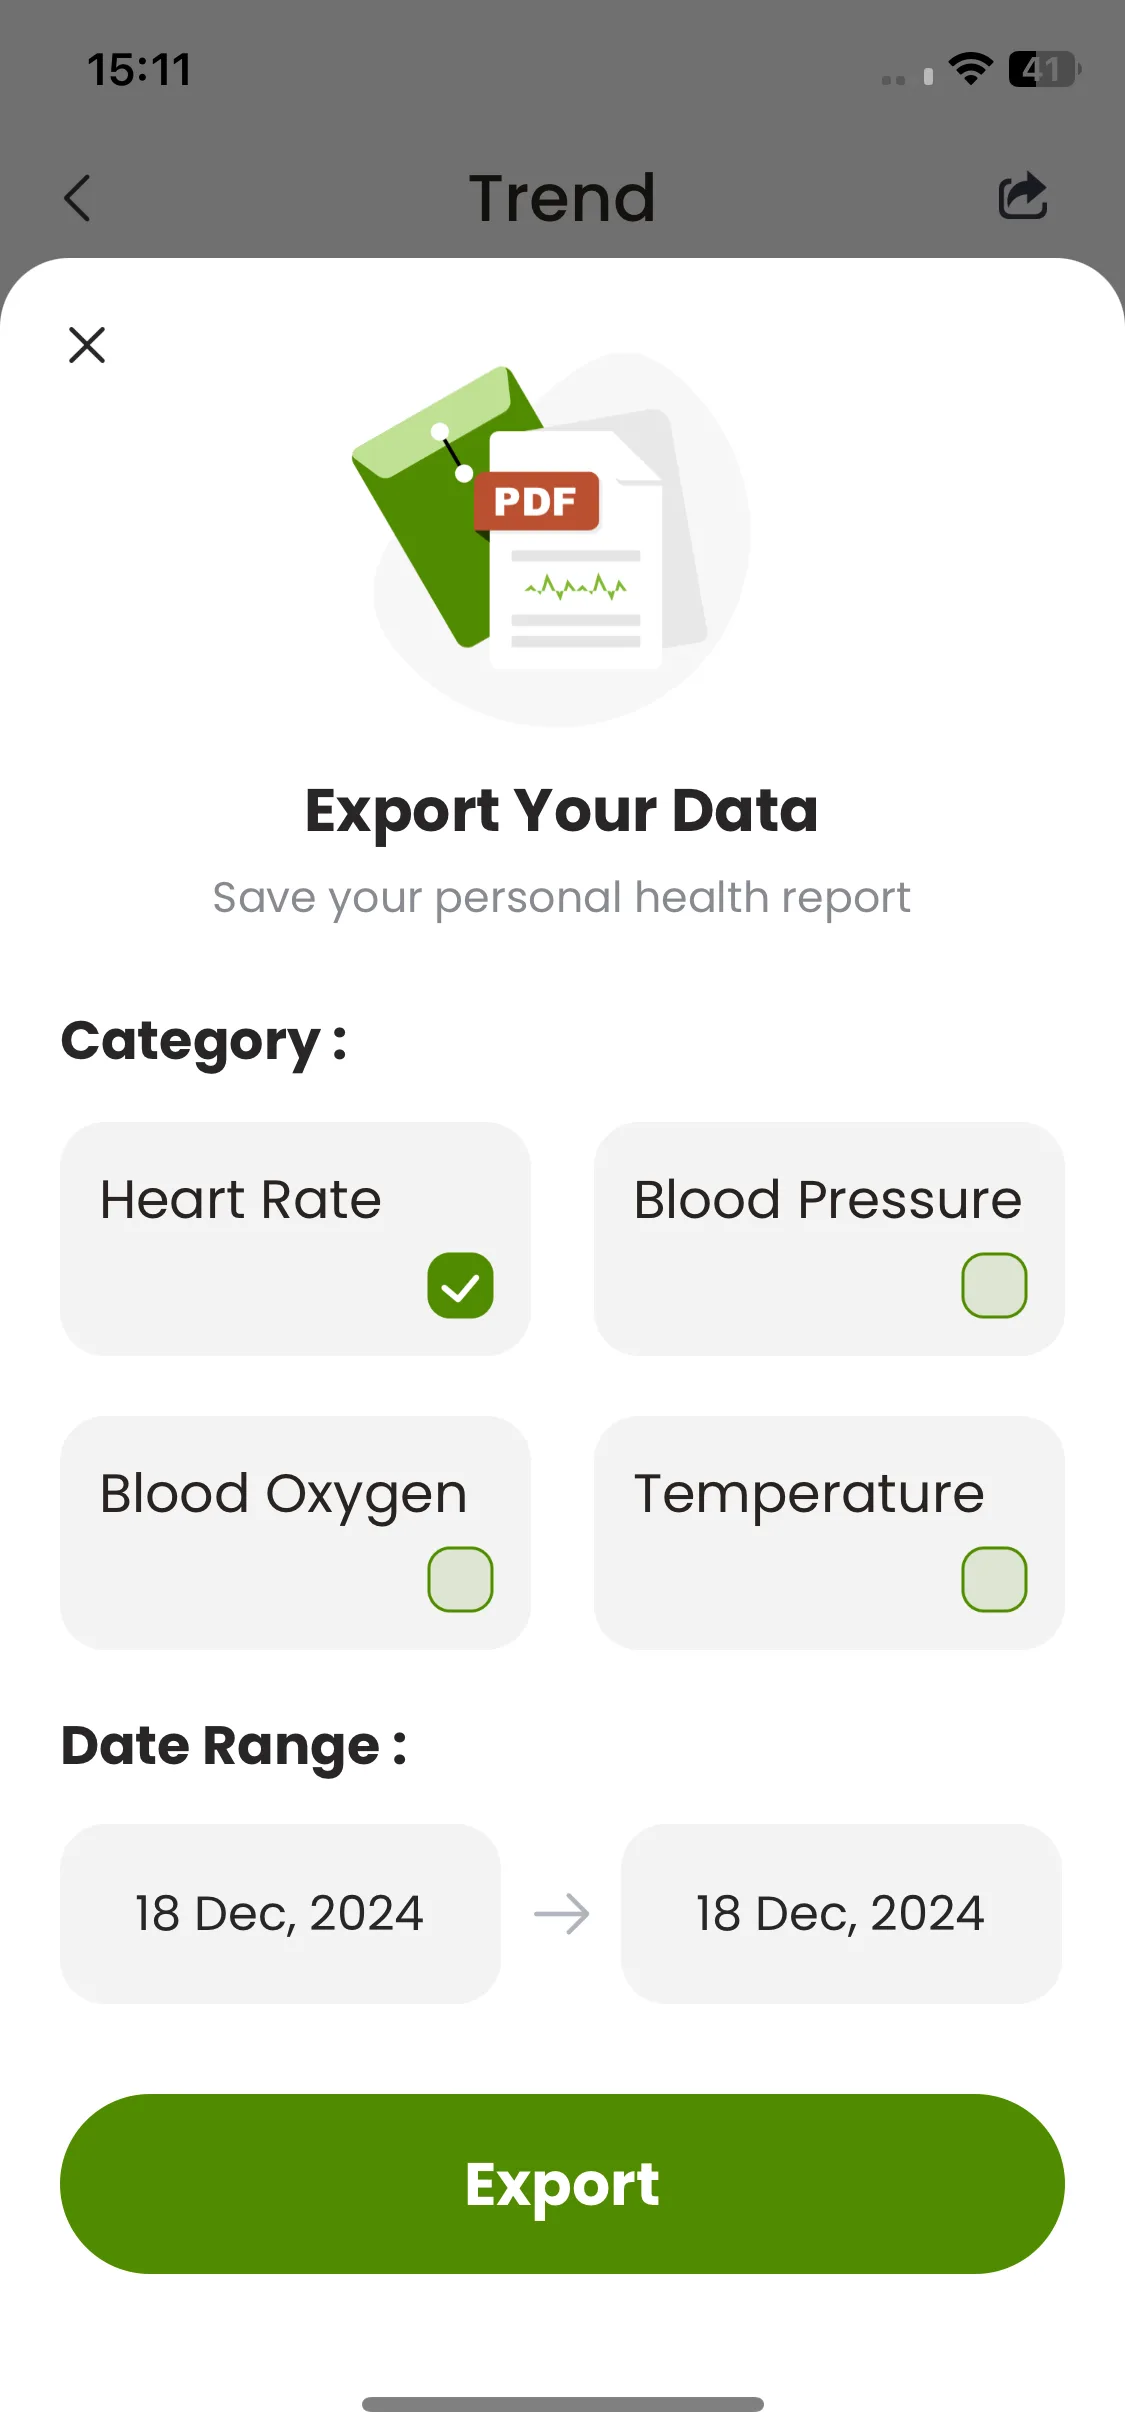1125x2436 pixels.
Task: Tap the home indicator bar at bottom
Action: (x=562, y=2404)
